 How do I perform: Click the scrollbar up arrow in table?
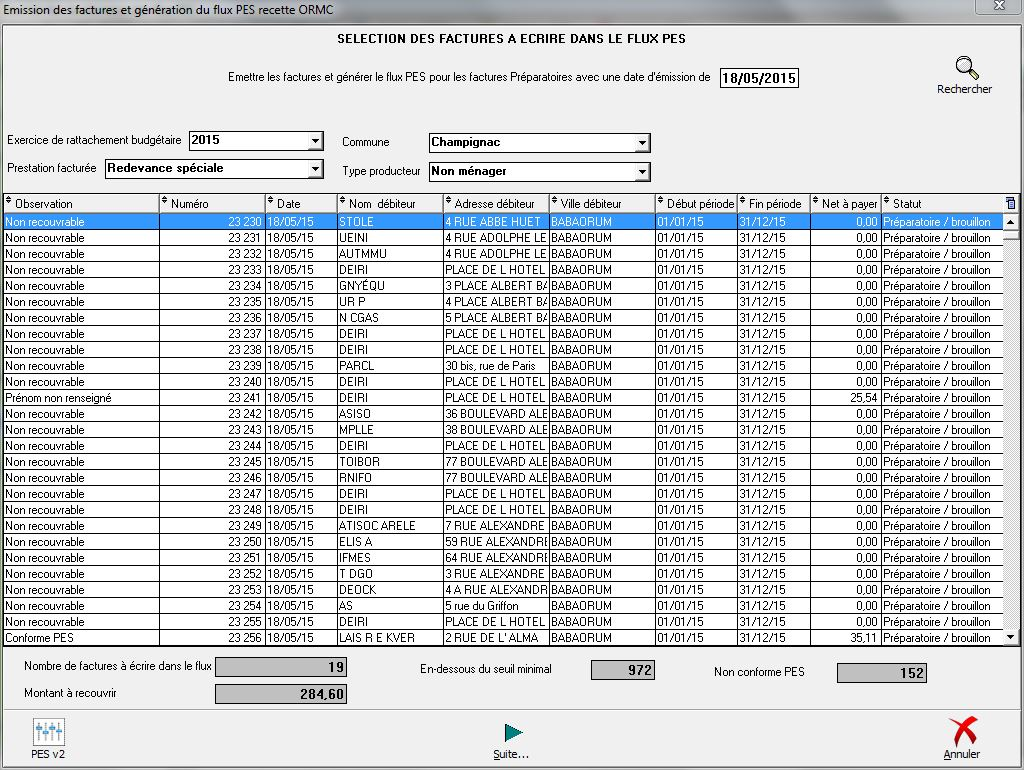pos(1010,222)
